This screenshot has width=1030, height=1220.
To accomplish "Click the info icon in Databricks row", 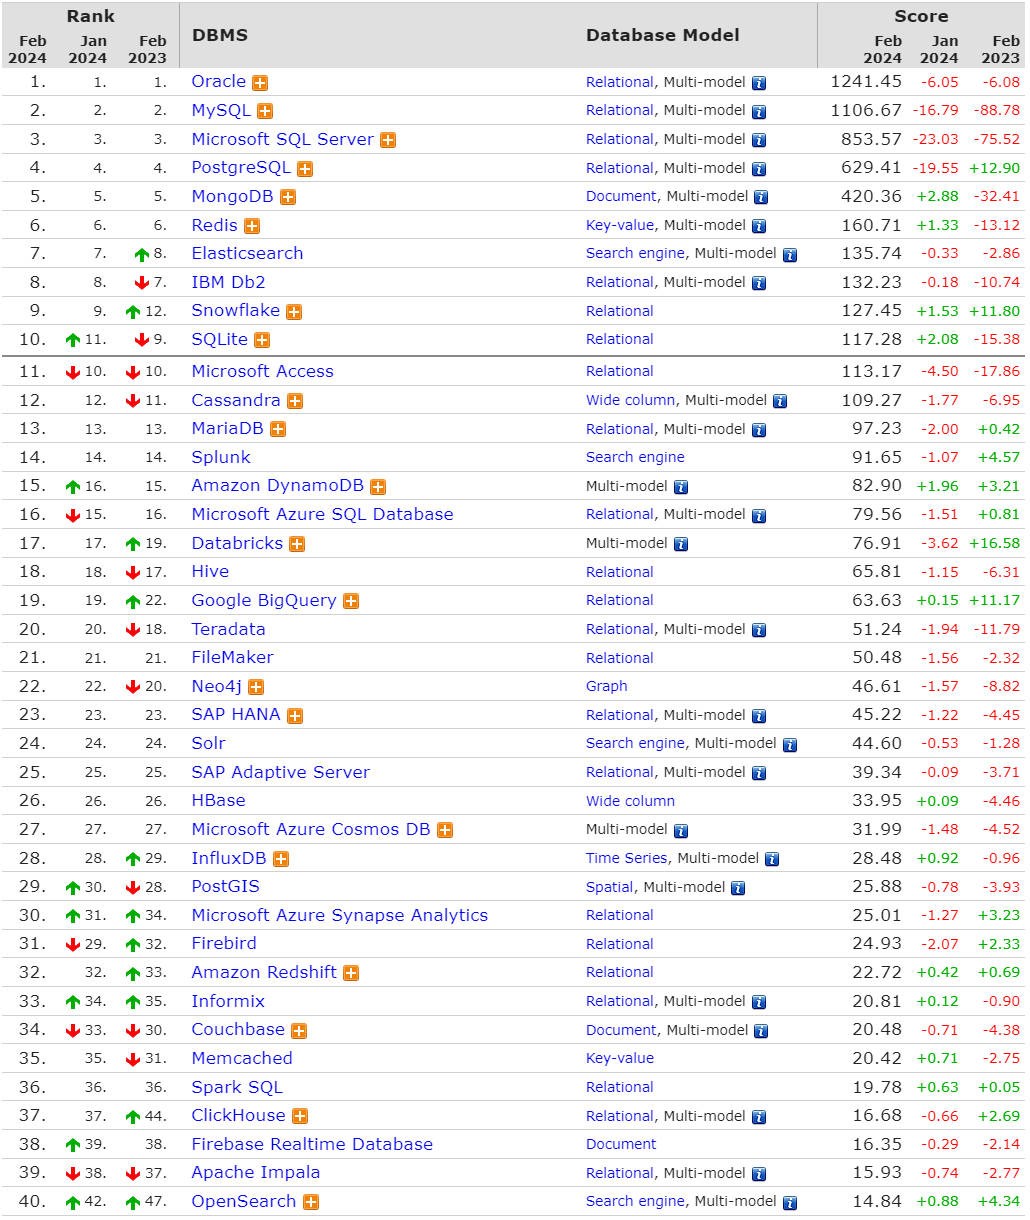I will 681,545.
